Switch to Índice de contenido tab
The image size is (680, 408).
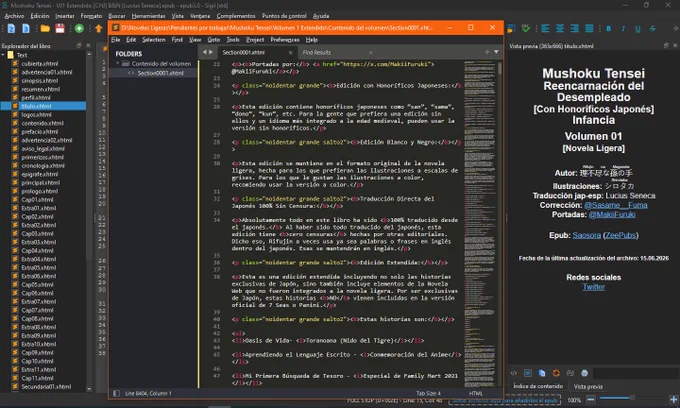[x=538, y=386]
